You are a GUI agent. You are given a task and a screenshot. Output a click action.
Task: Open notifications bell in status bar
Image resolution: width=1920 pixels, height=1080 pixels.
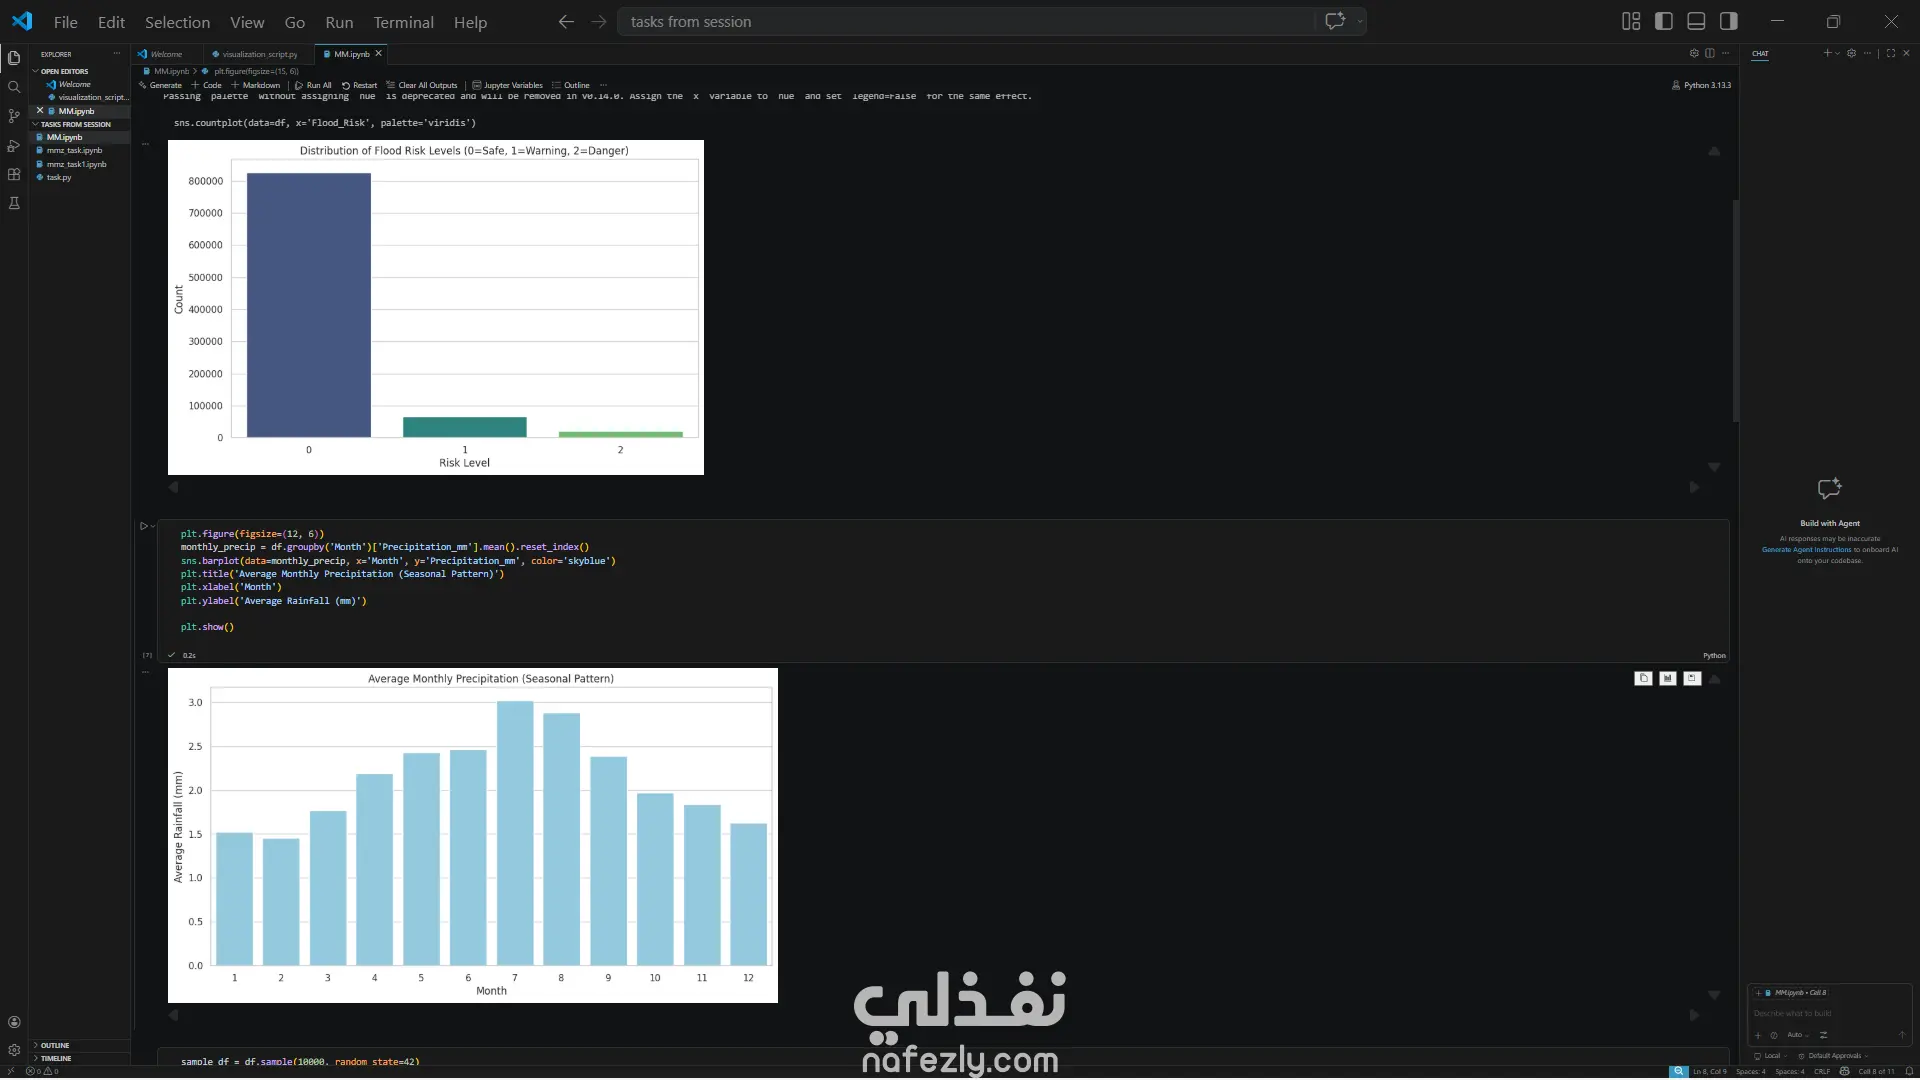(x=1909, y=1071)
